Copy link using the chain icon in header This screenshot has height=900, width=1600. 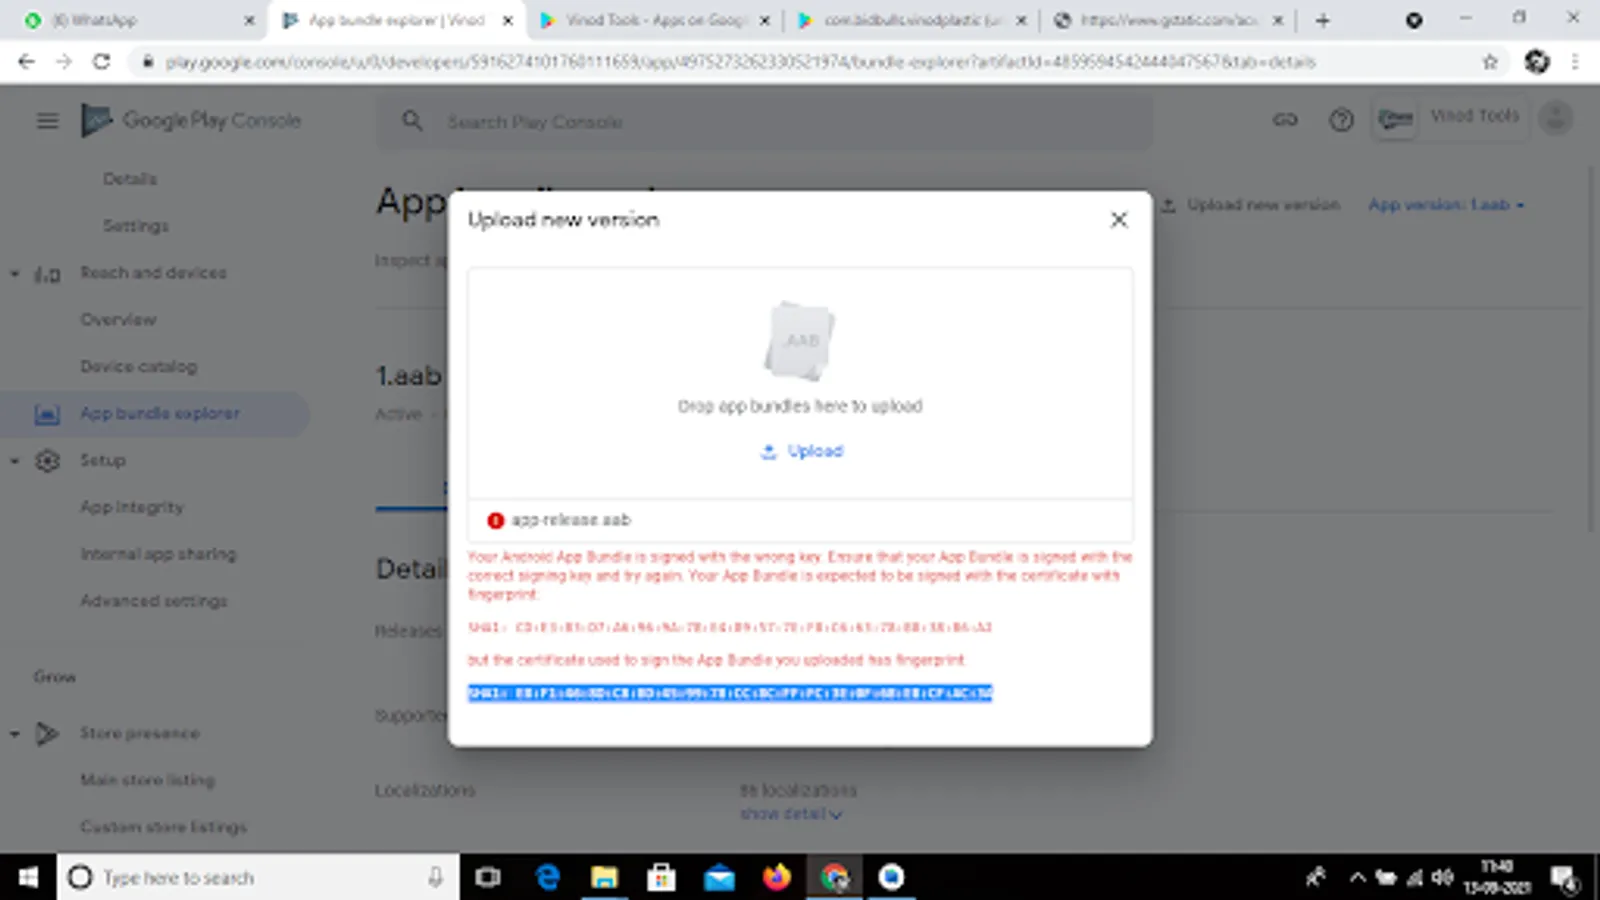(x=1285, y=120)
